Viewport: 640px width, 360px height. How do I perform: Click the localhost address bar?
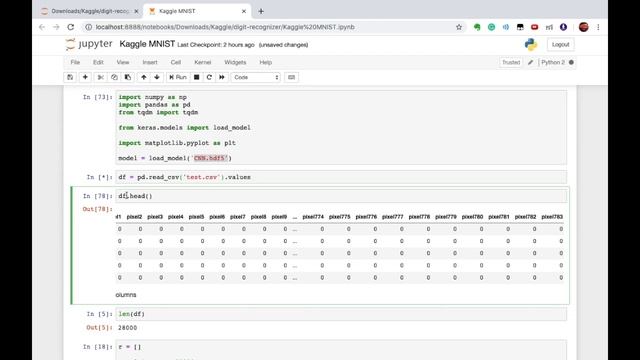pyautogui.click(x=269, y=27)
